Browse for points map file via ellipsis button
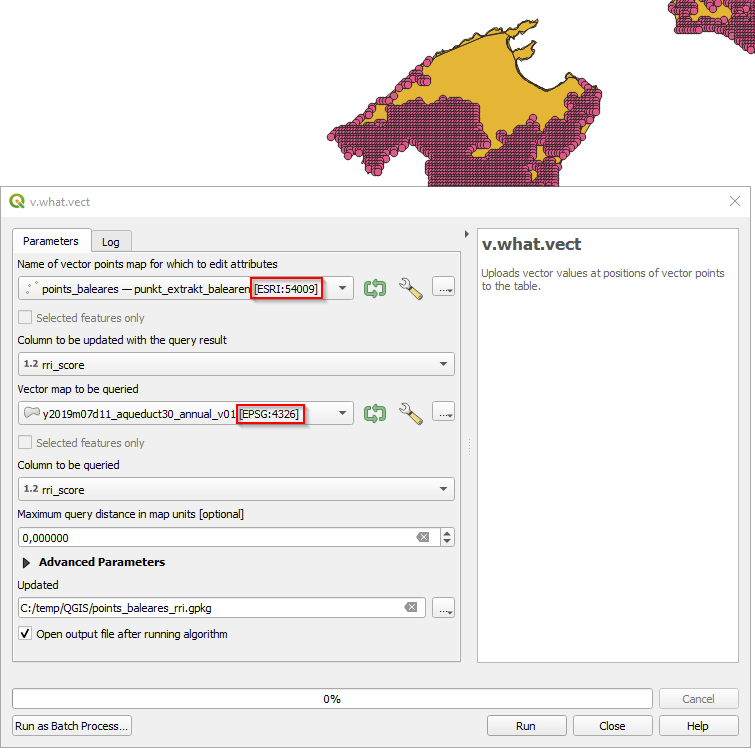 (x=443, y=287)
